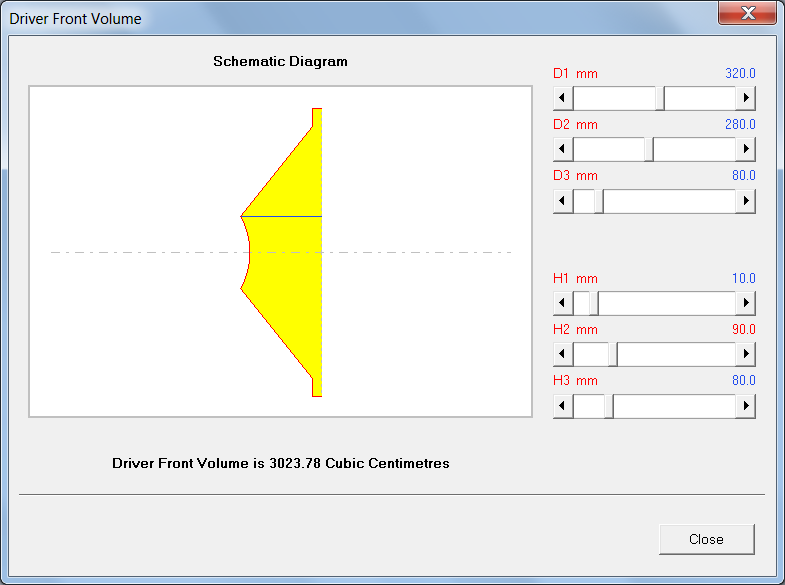The width and height of the screenshot is (785, 585).
Task: Click the Driver Front Volume title bar text
Action: pos(76,19)
